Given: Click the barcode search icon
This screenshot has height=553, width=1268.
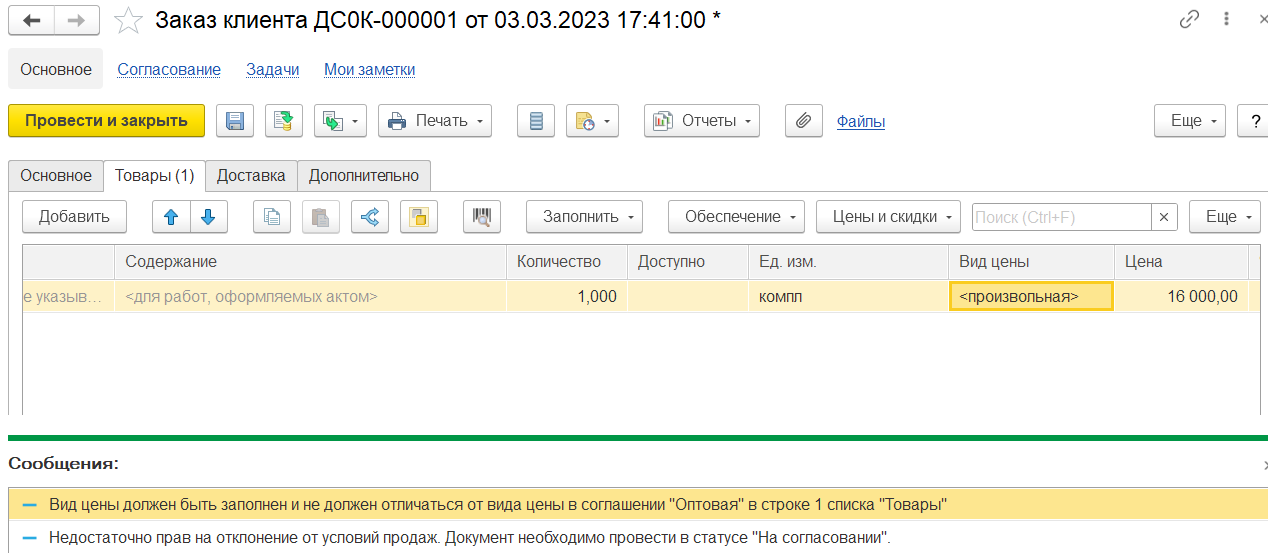Looking at the screenshot, I should tap(482, 217).
